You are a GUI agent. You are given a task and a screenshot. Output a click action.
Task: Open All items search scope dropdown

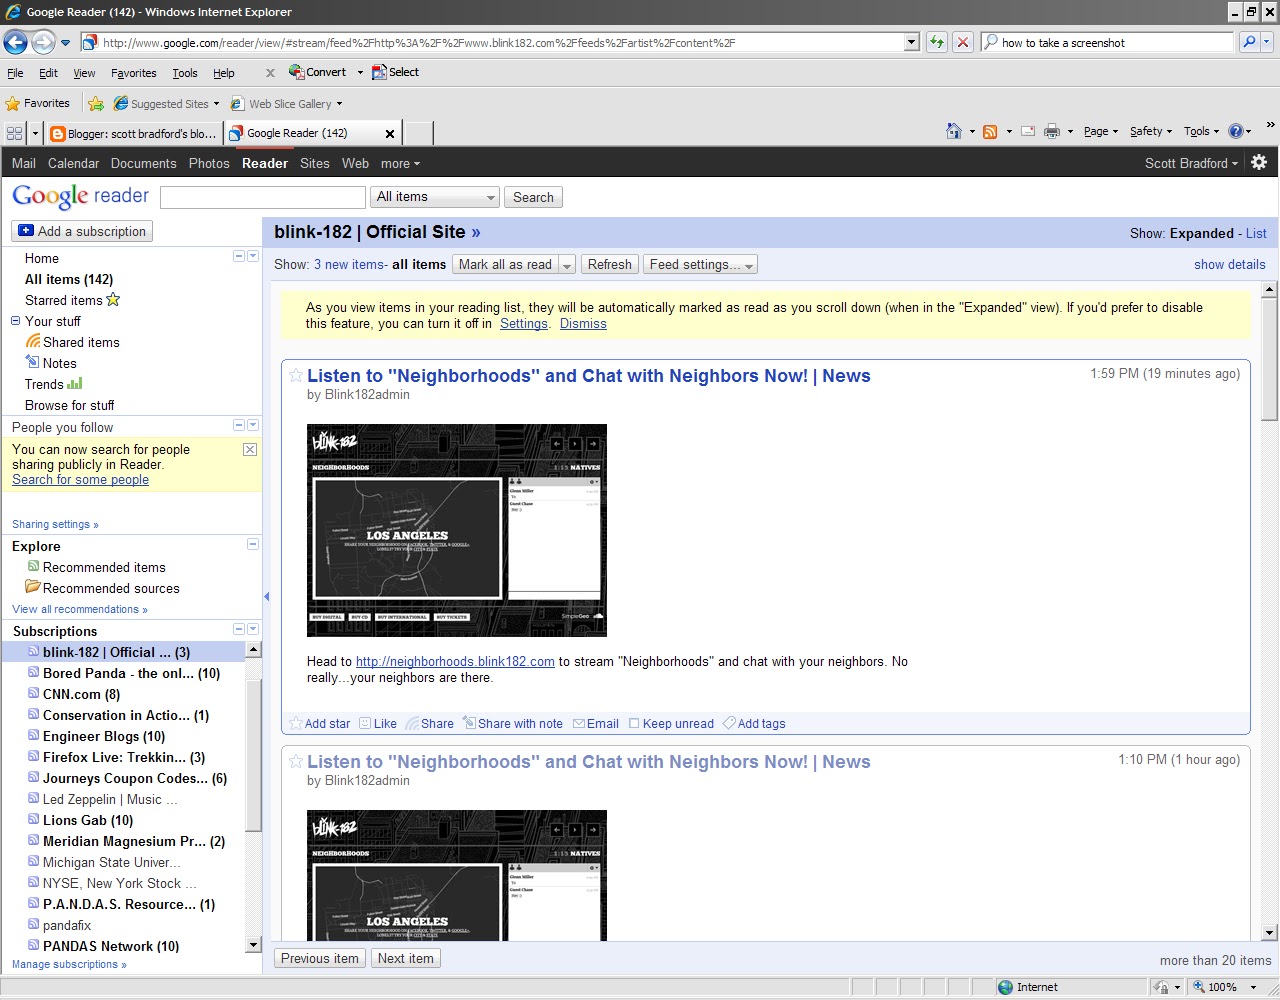tap(435, 197)
